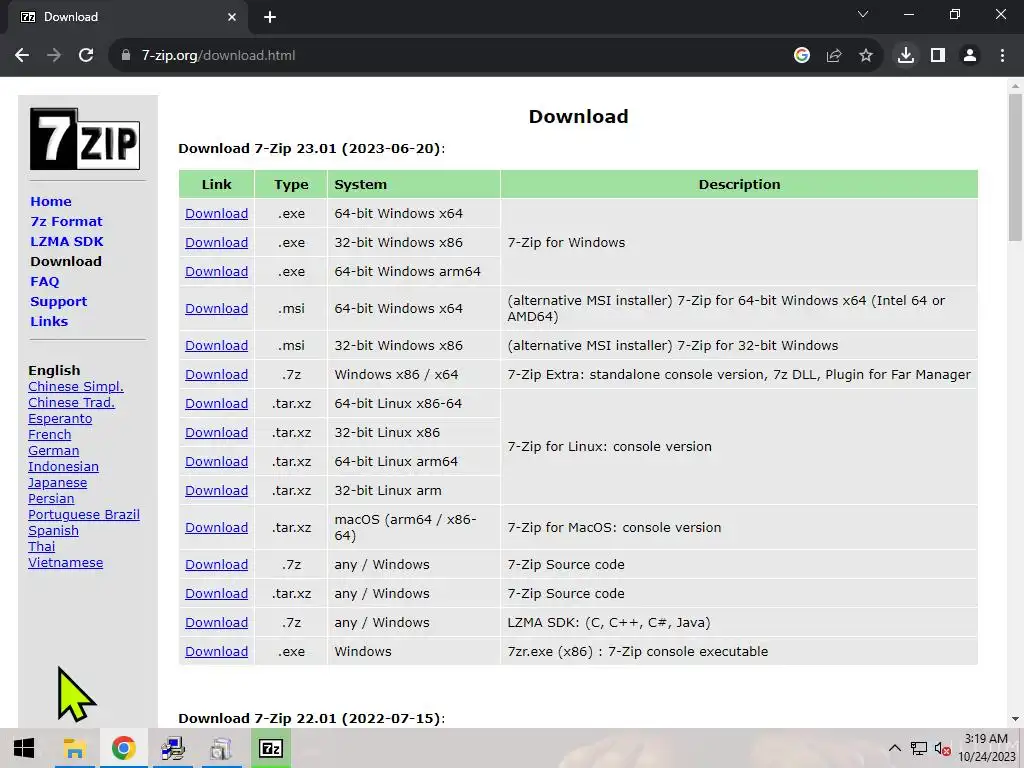The image size is (1024, 768).
Task: Open 7z Format sidebar link
Action: tap(67, 221)
